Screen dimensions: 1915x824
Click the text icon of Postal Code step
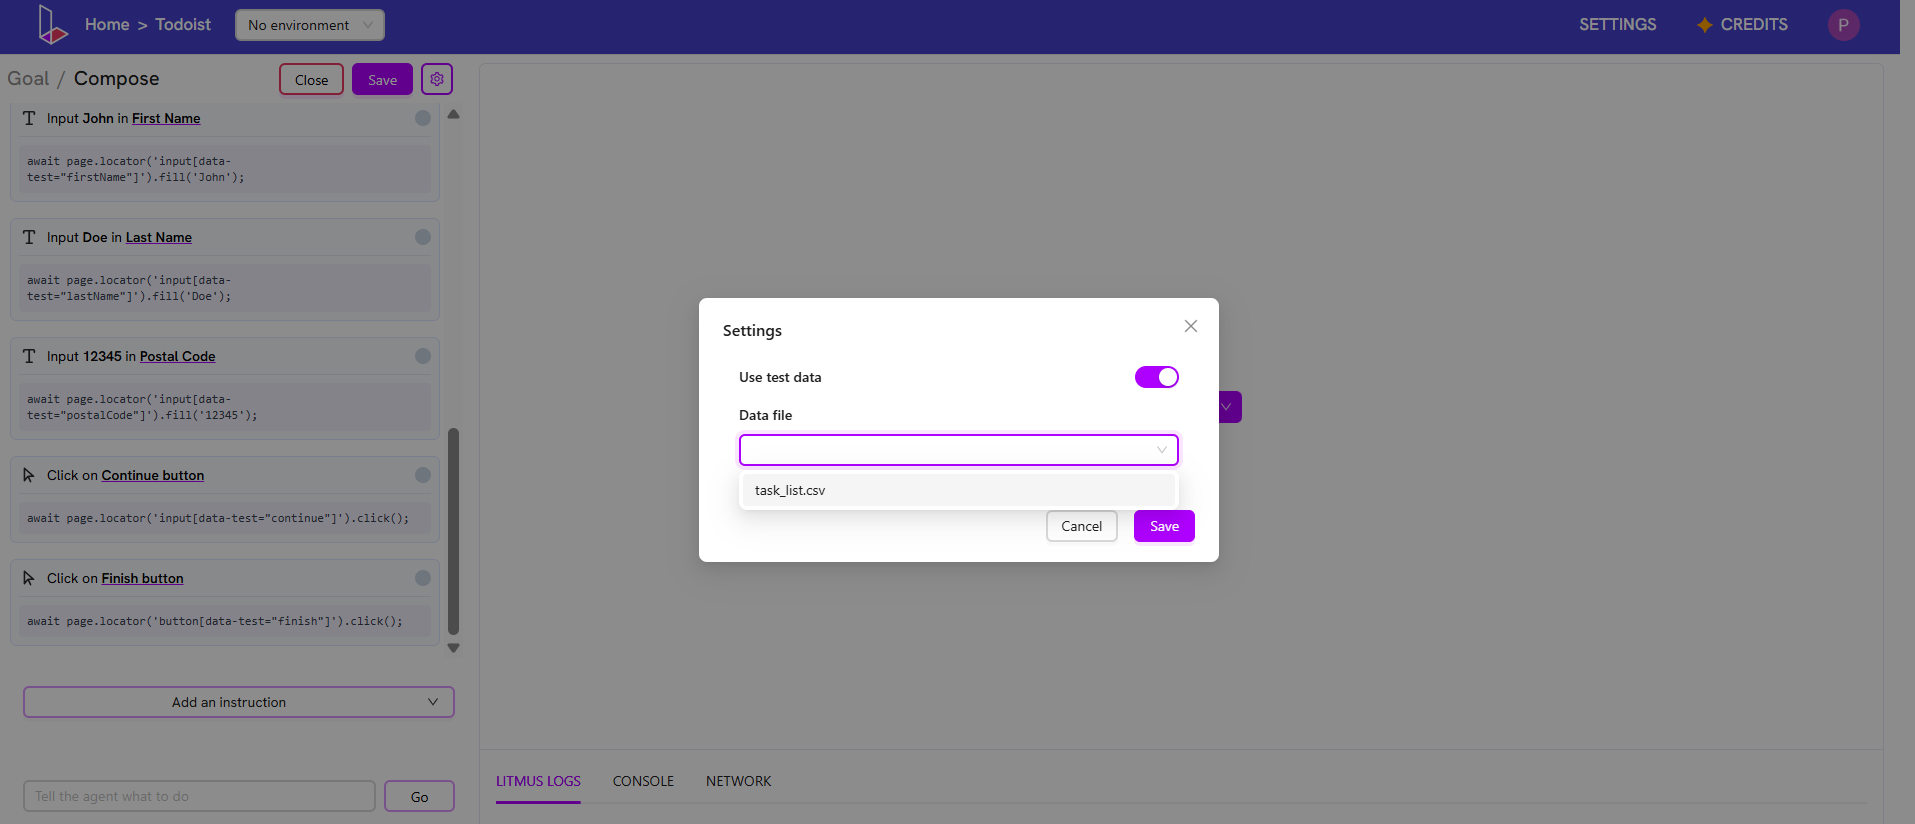(29, 356)
